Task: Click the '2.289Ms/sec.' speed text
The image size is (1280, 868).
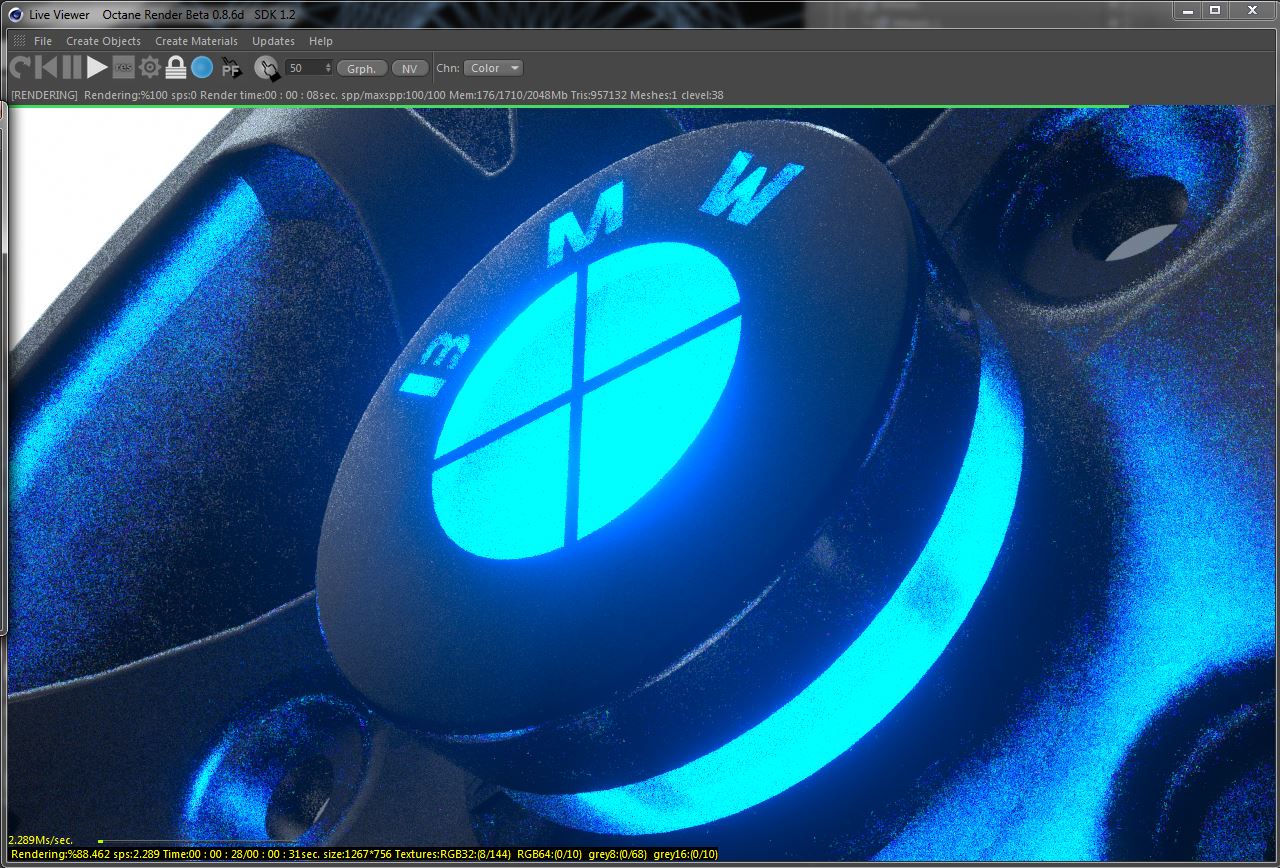Action: (40, 840)
